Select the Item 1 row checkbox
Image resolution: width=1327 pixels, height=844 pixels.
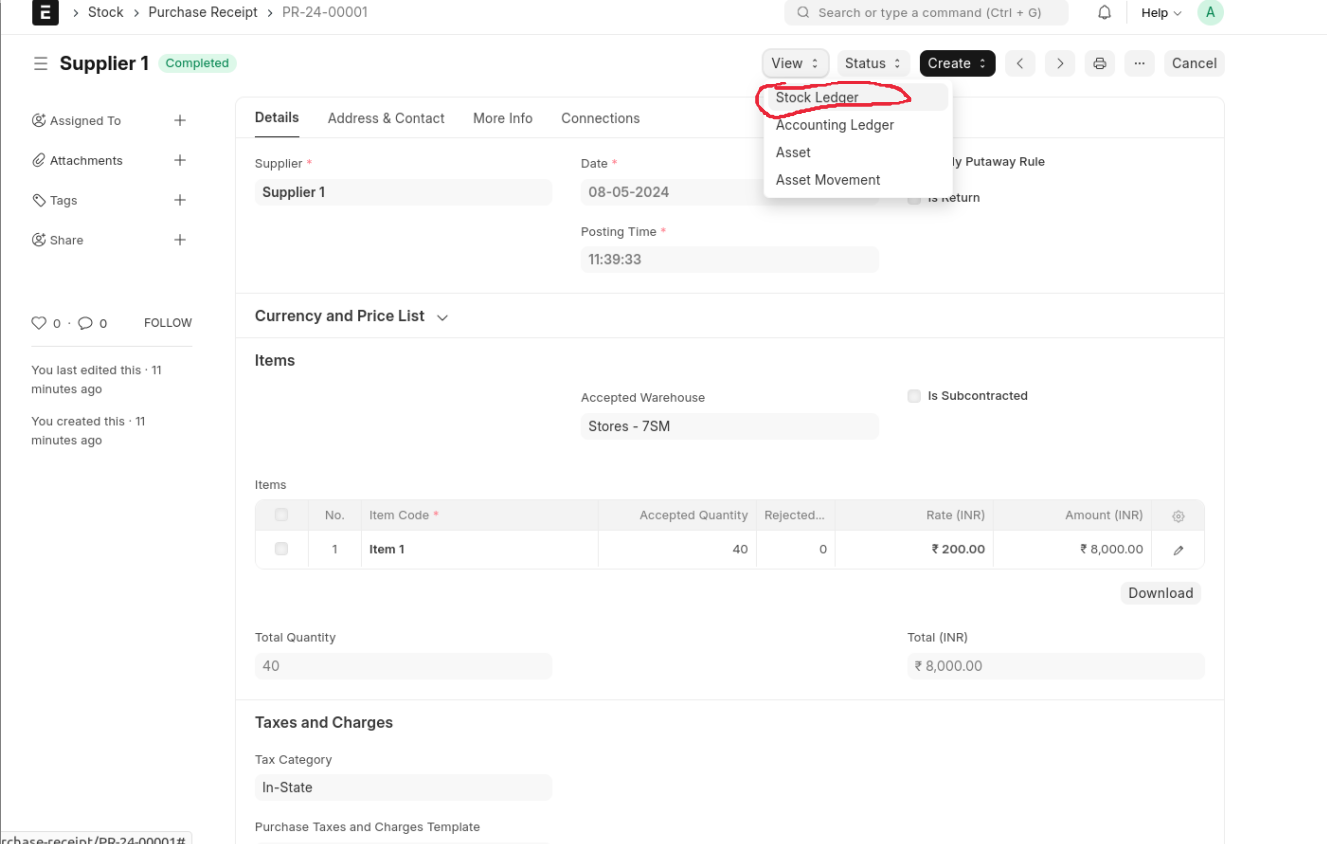[281, 549]
